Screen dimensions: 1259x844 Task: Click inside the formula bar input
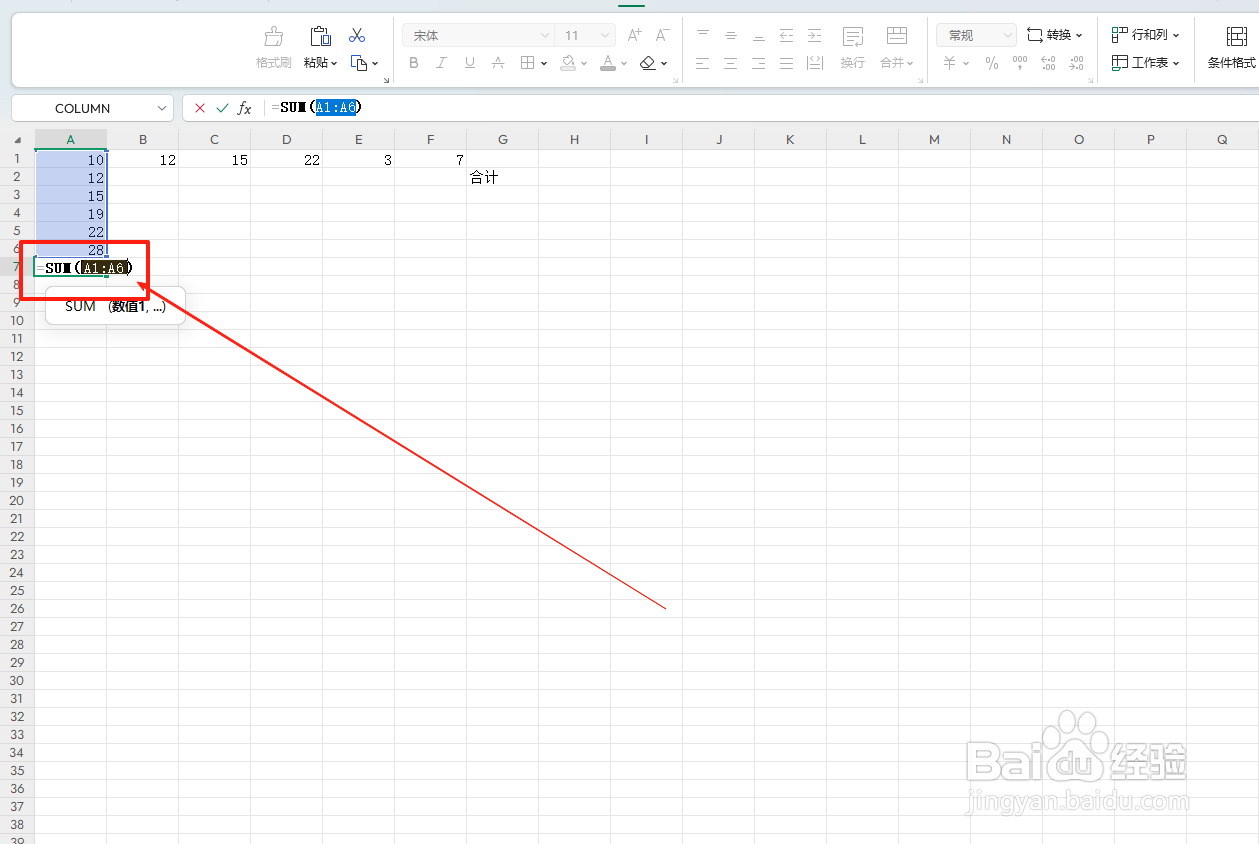pyautogui.click(x=760, y=108)
